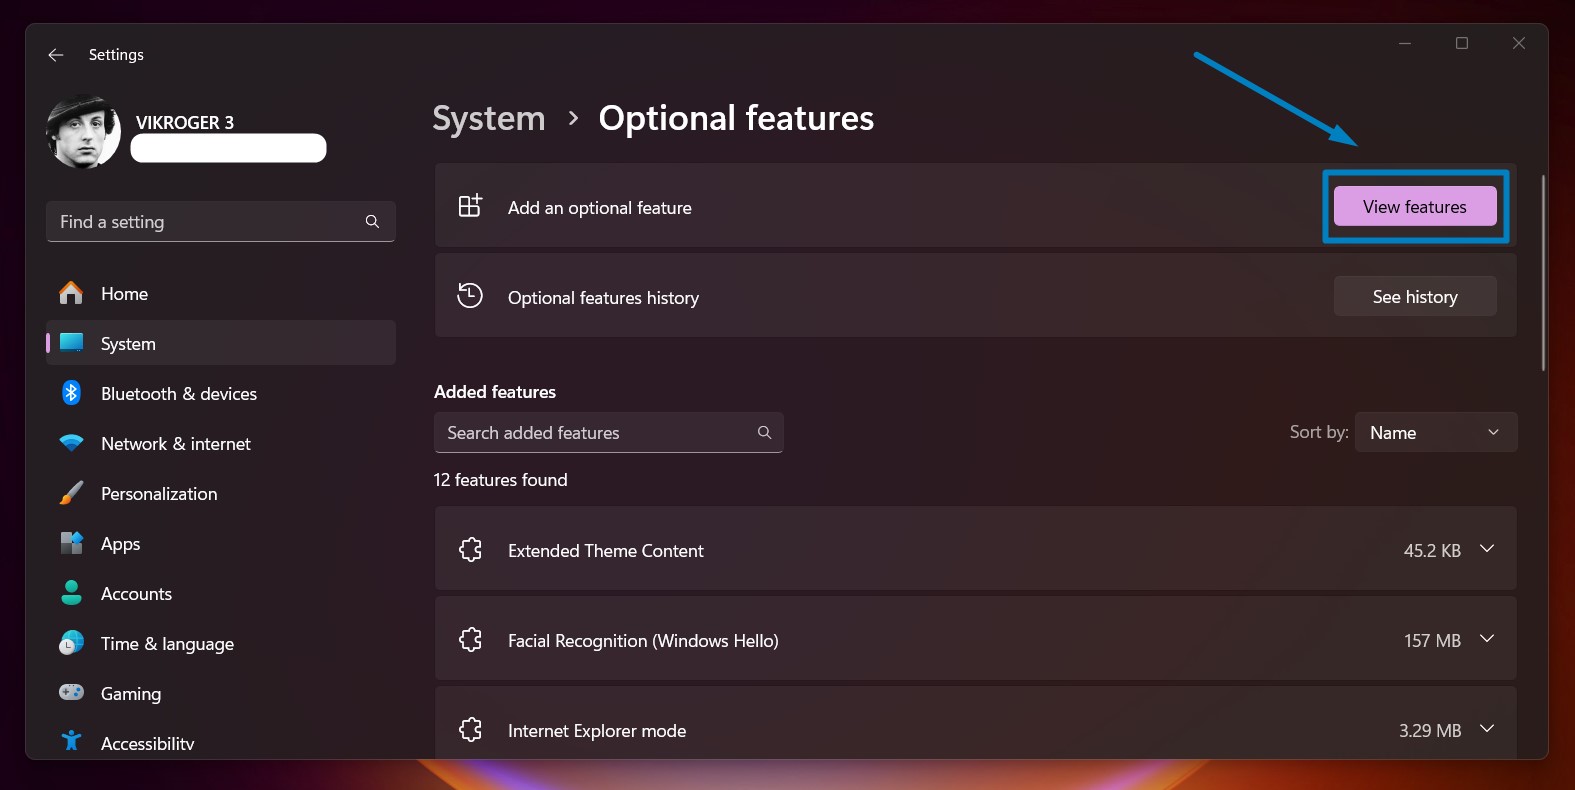Screen dimensions: 1575x790
Task: Open the VIKROGER 3 profile picture
Action: 84,132
